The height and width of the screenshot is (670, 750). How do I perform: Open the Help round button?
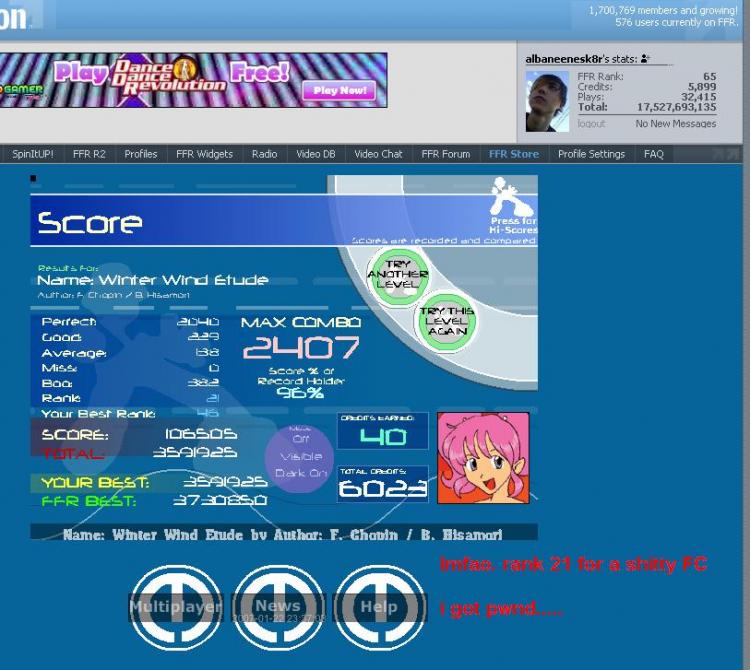379,607
